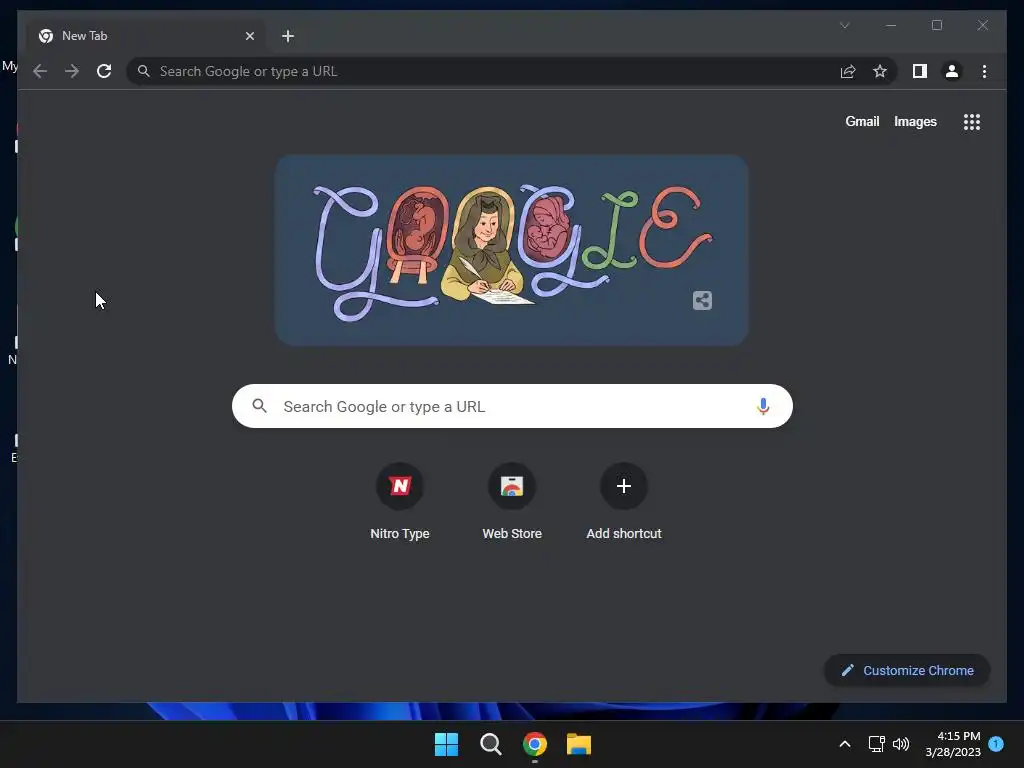The image size is (1024, 768).
Task: Open the profile avatar menu
Action: (x=952, y=71)
